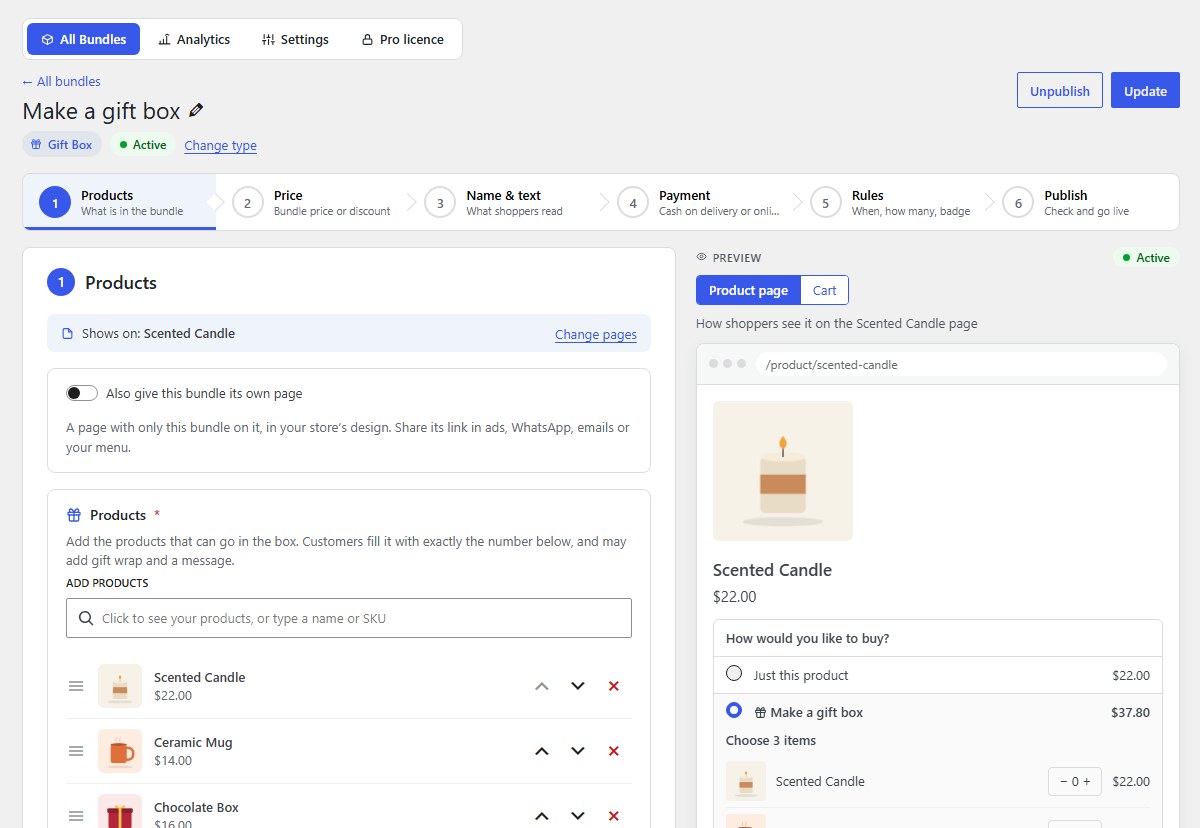Viewport: 1200px width, 828px height.
Task: Click Scented Candle thumbnail in preview item list
Action: (746, 782)
